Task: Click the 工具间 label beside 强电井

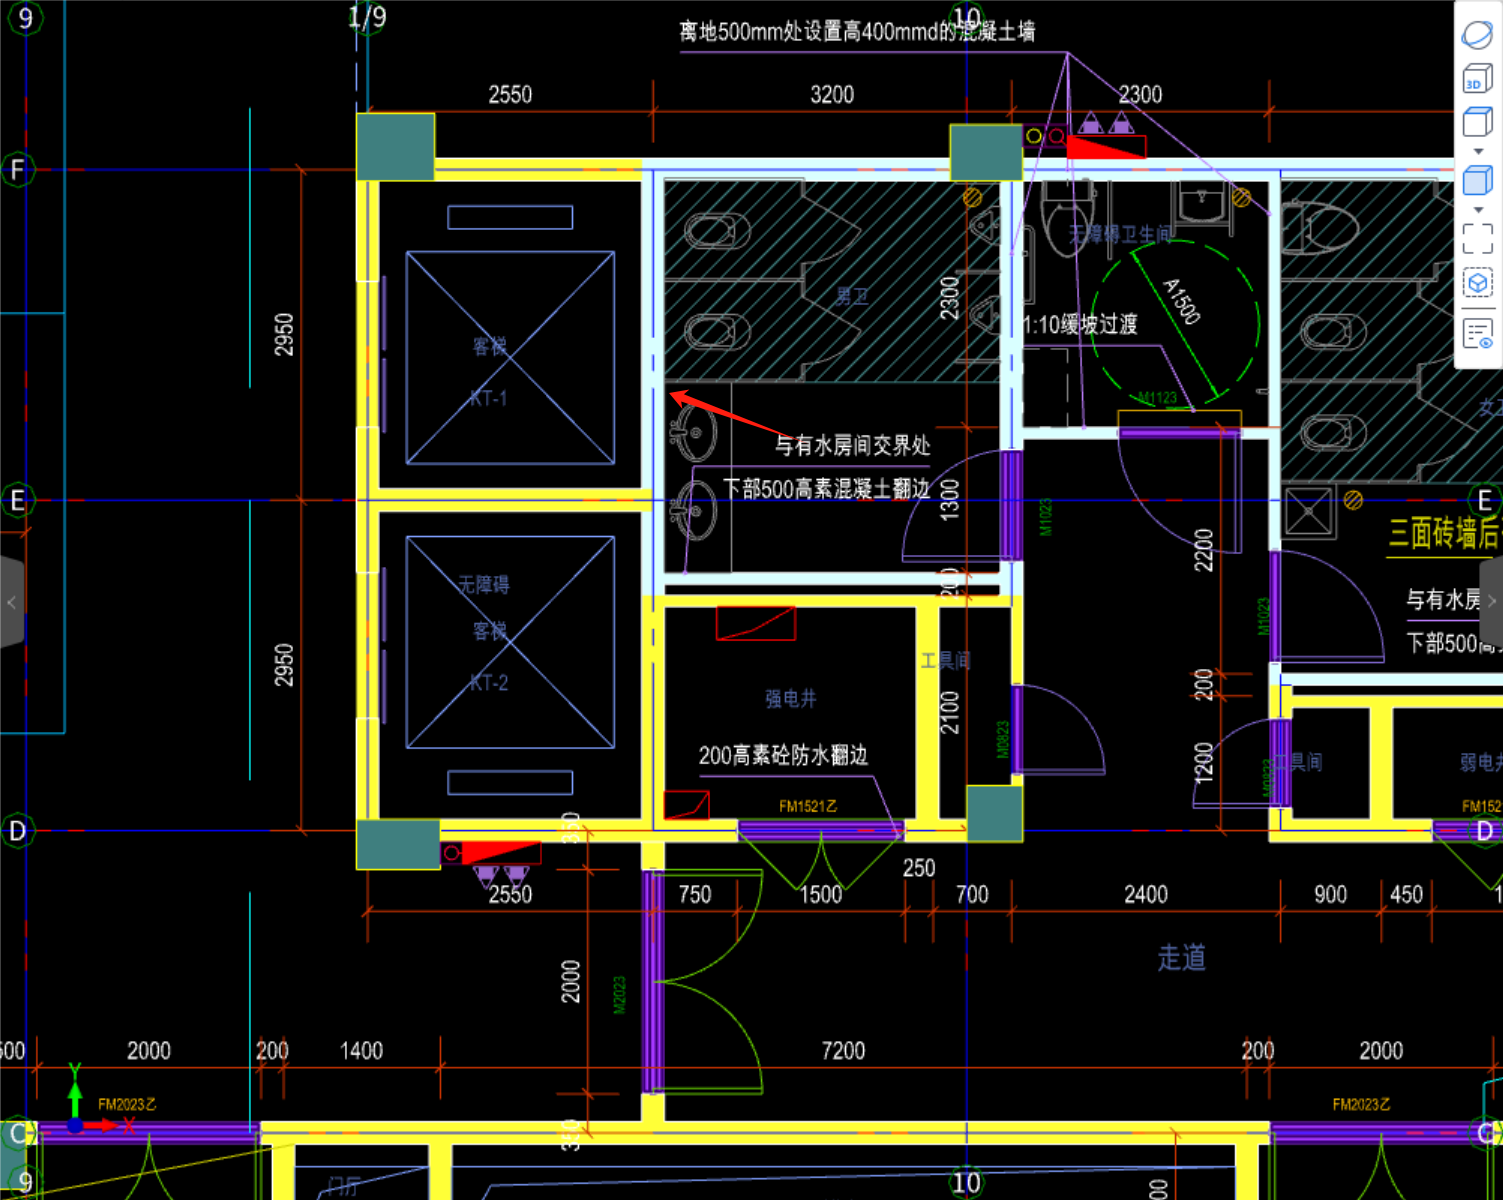Action: click(x=945, y=660)
